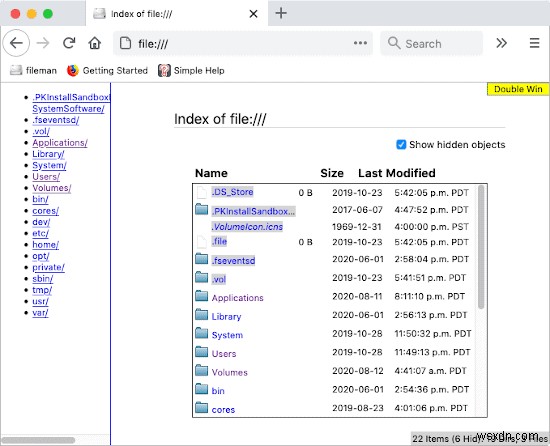550x446 pixels.
Task: Toggle the Show hidden objects checkbox
Action: coord(401,144)
